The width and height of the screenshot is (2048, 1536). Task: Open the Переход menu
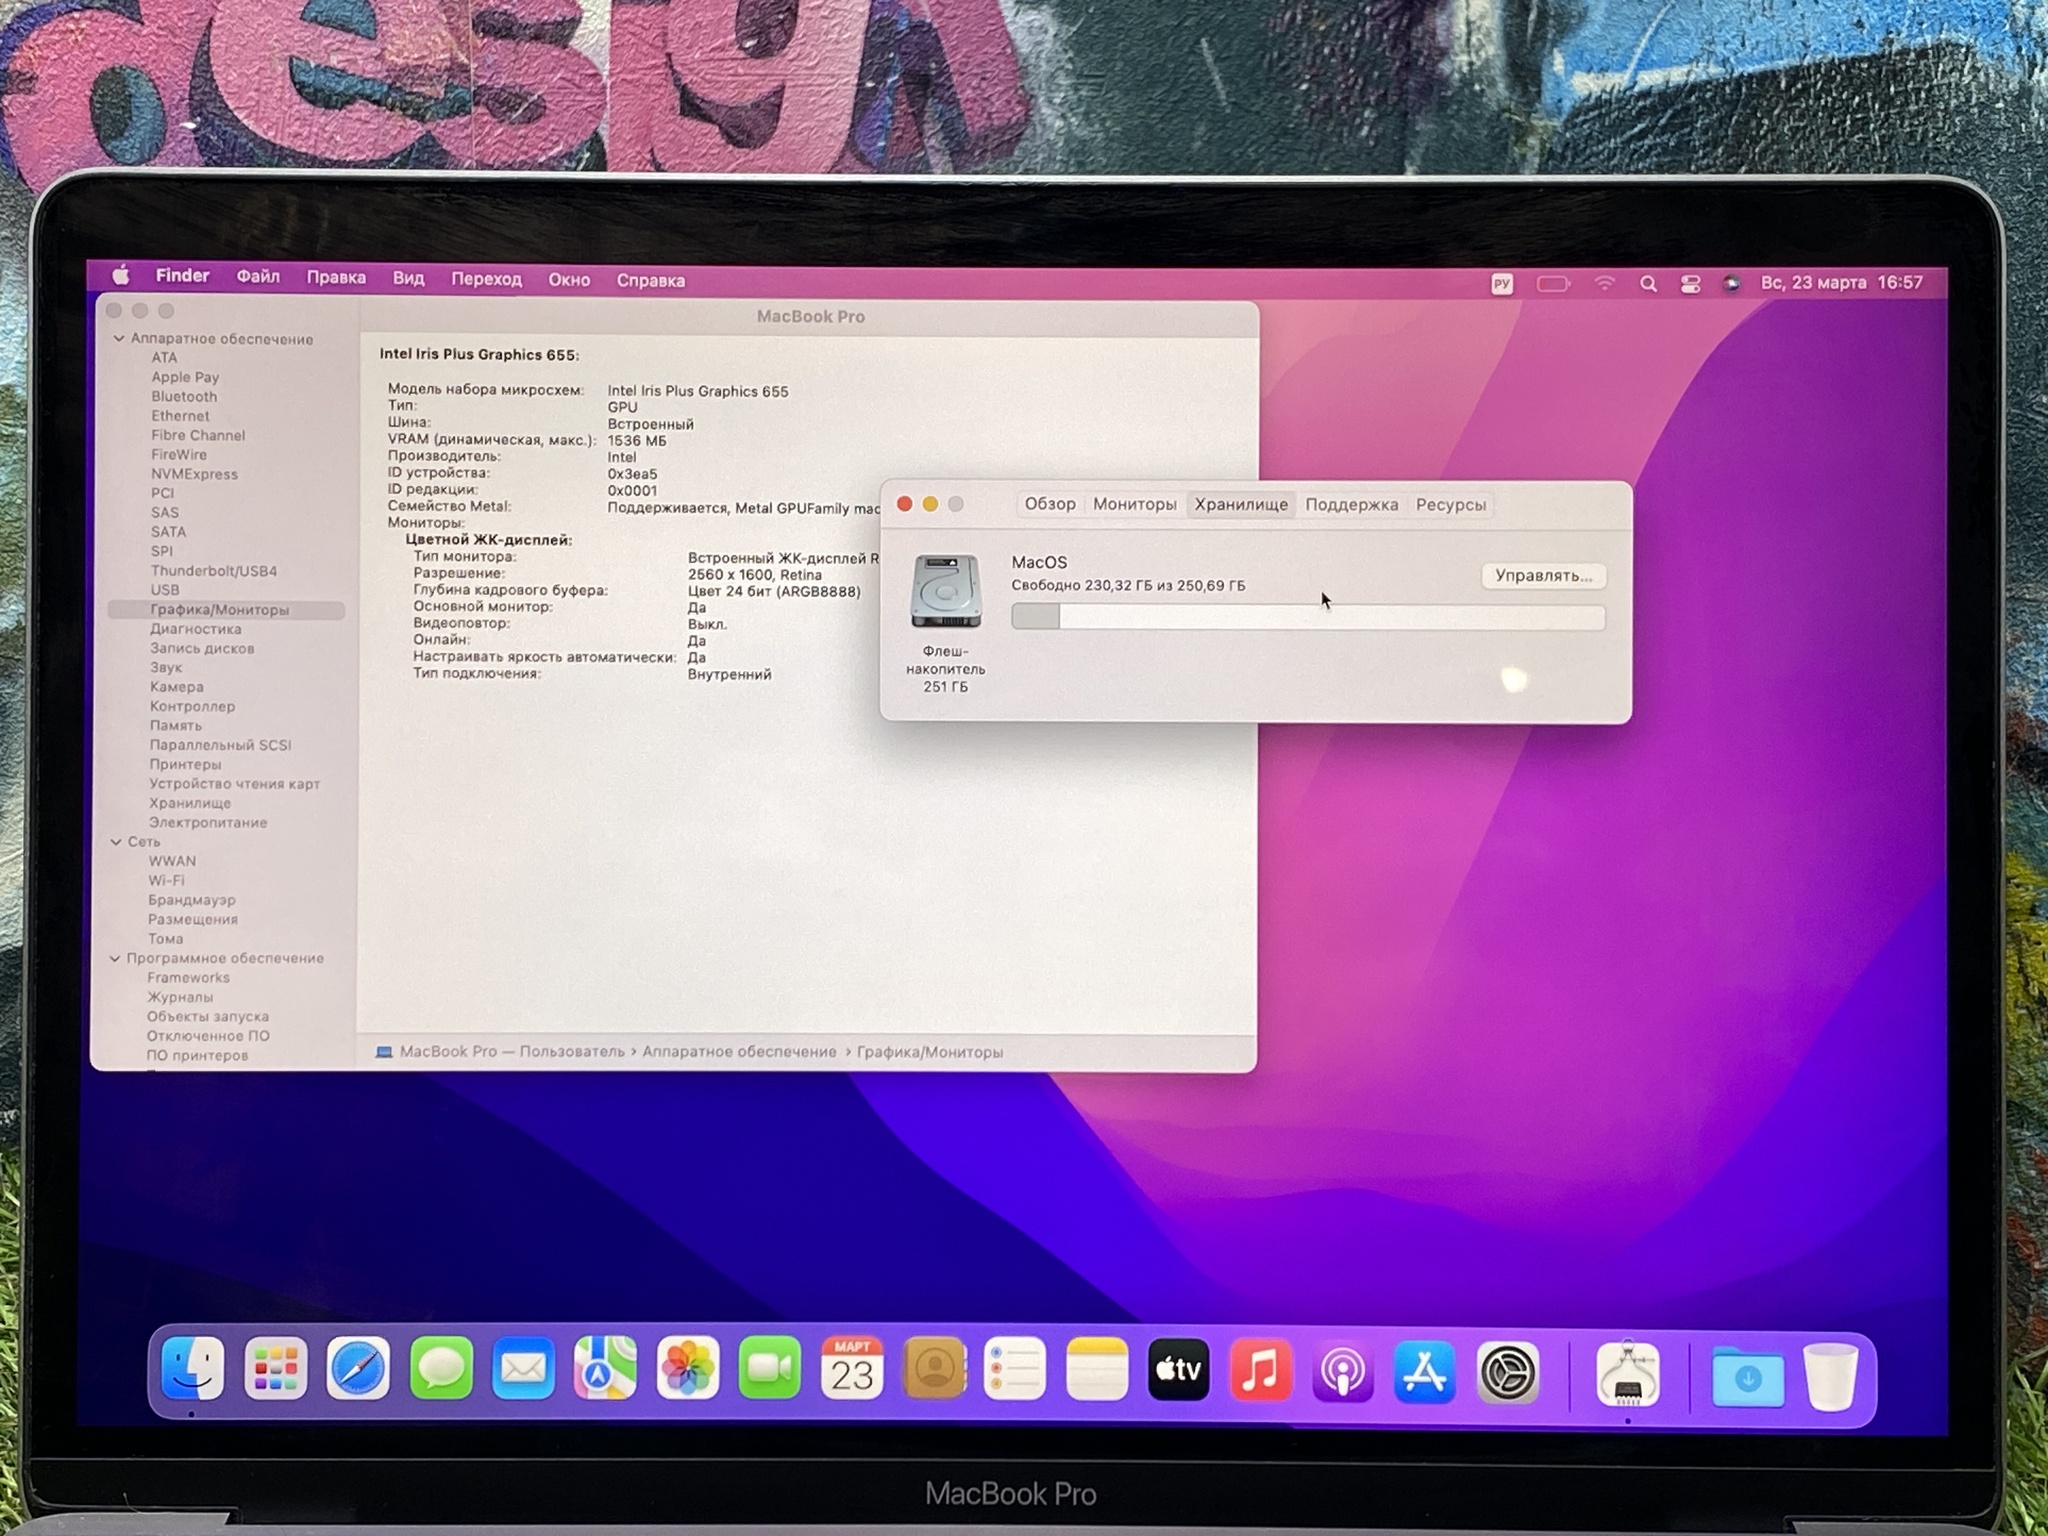(x=486, y=279)
